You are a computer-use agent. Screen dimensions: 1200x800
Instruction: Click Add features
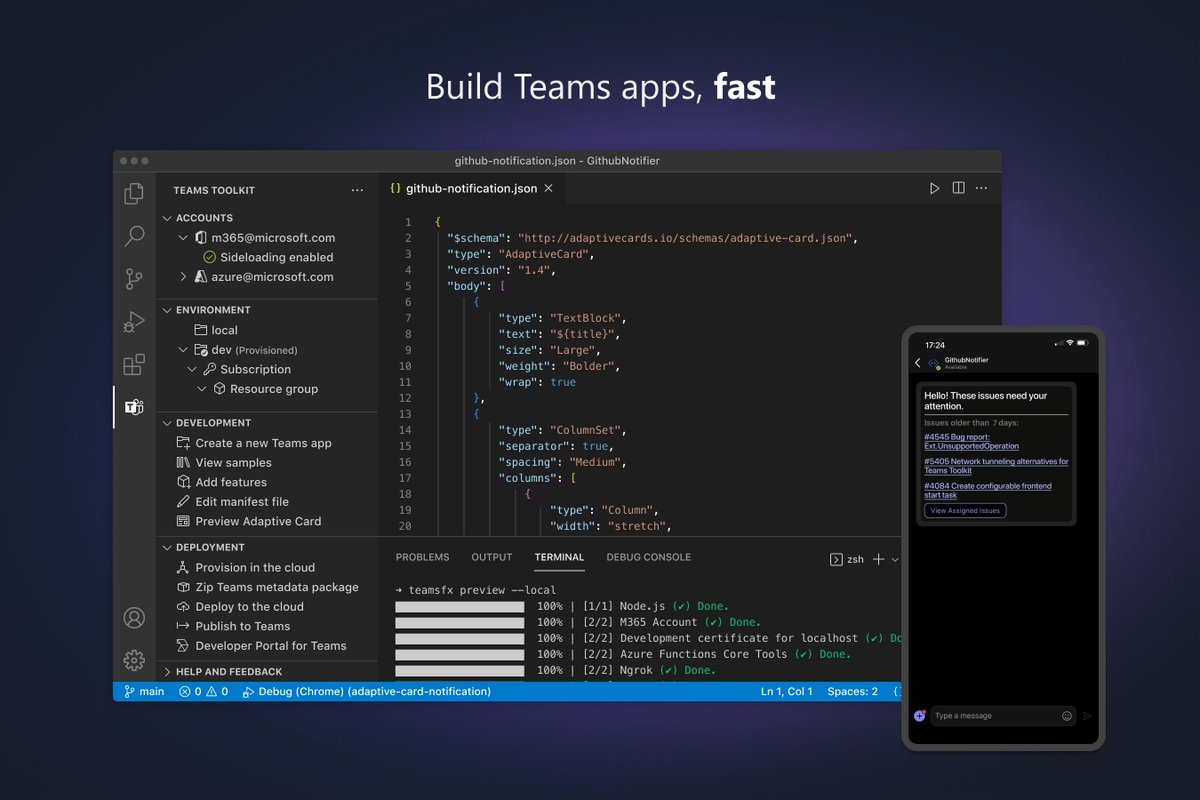(x=222, y=482)
